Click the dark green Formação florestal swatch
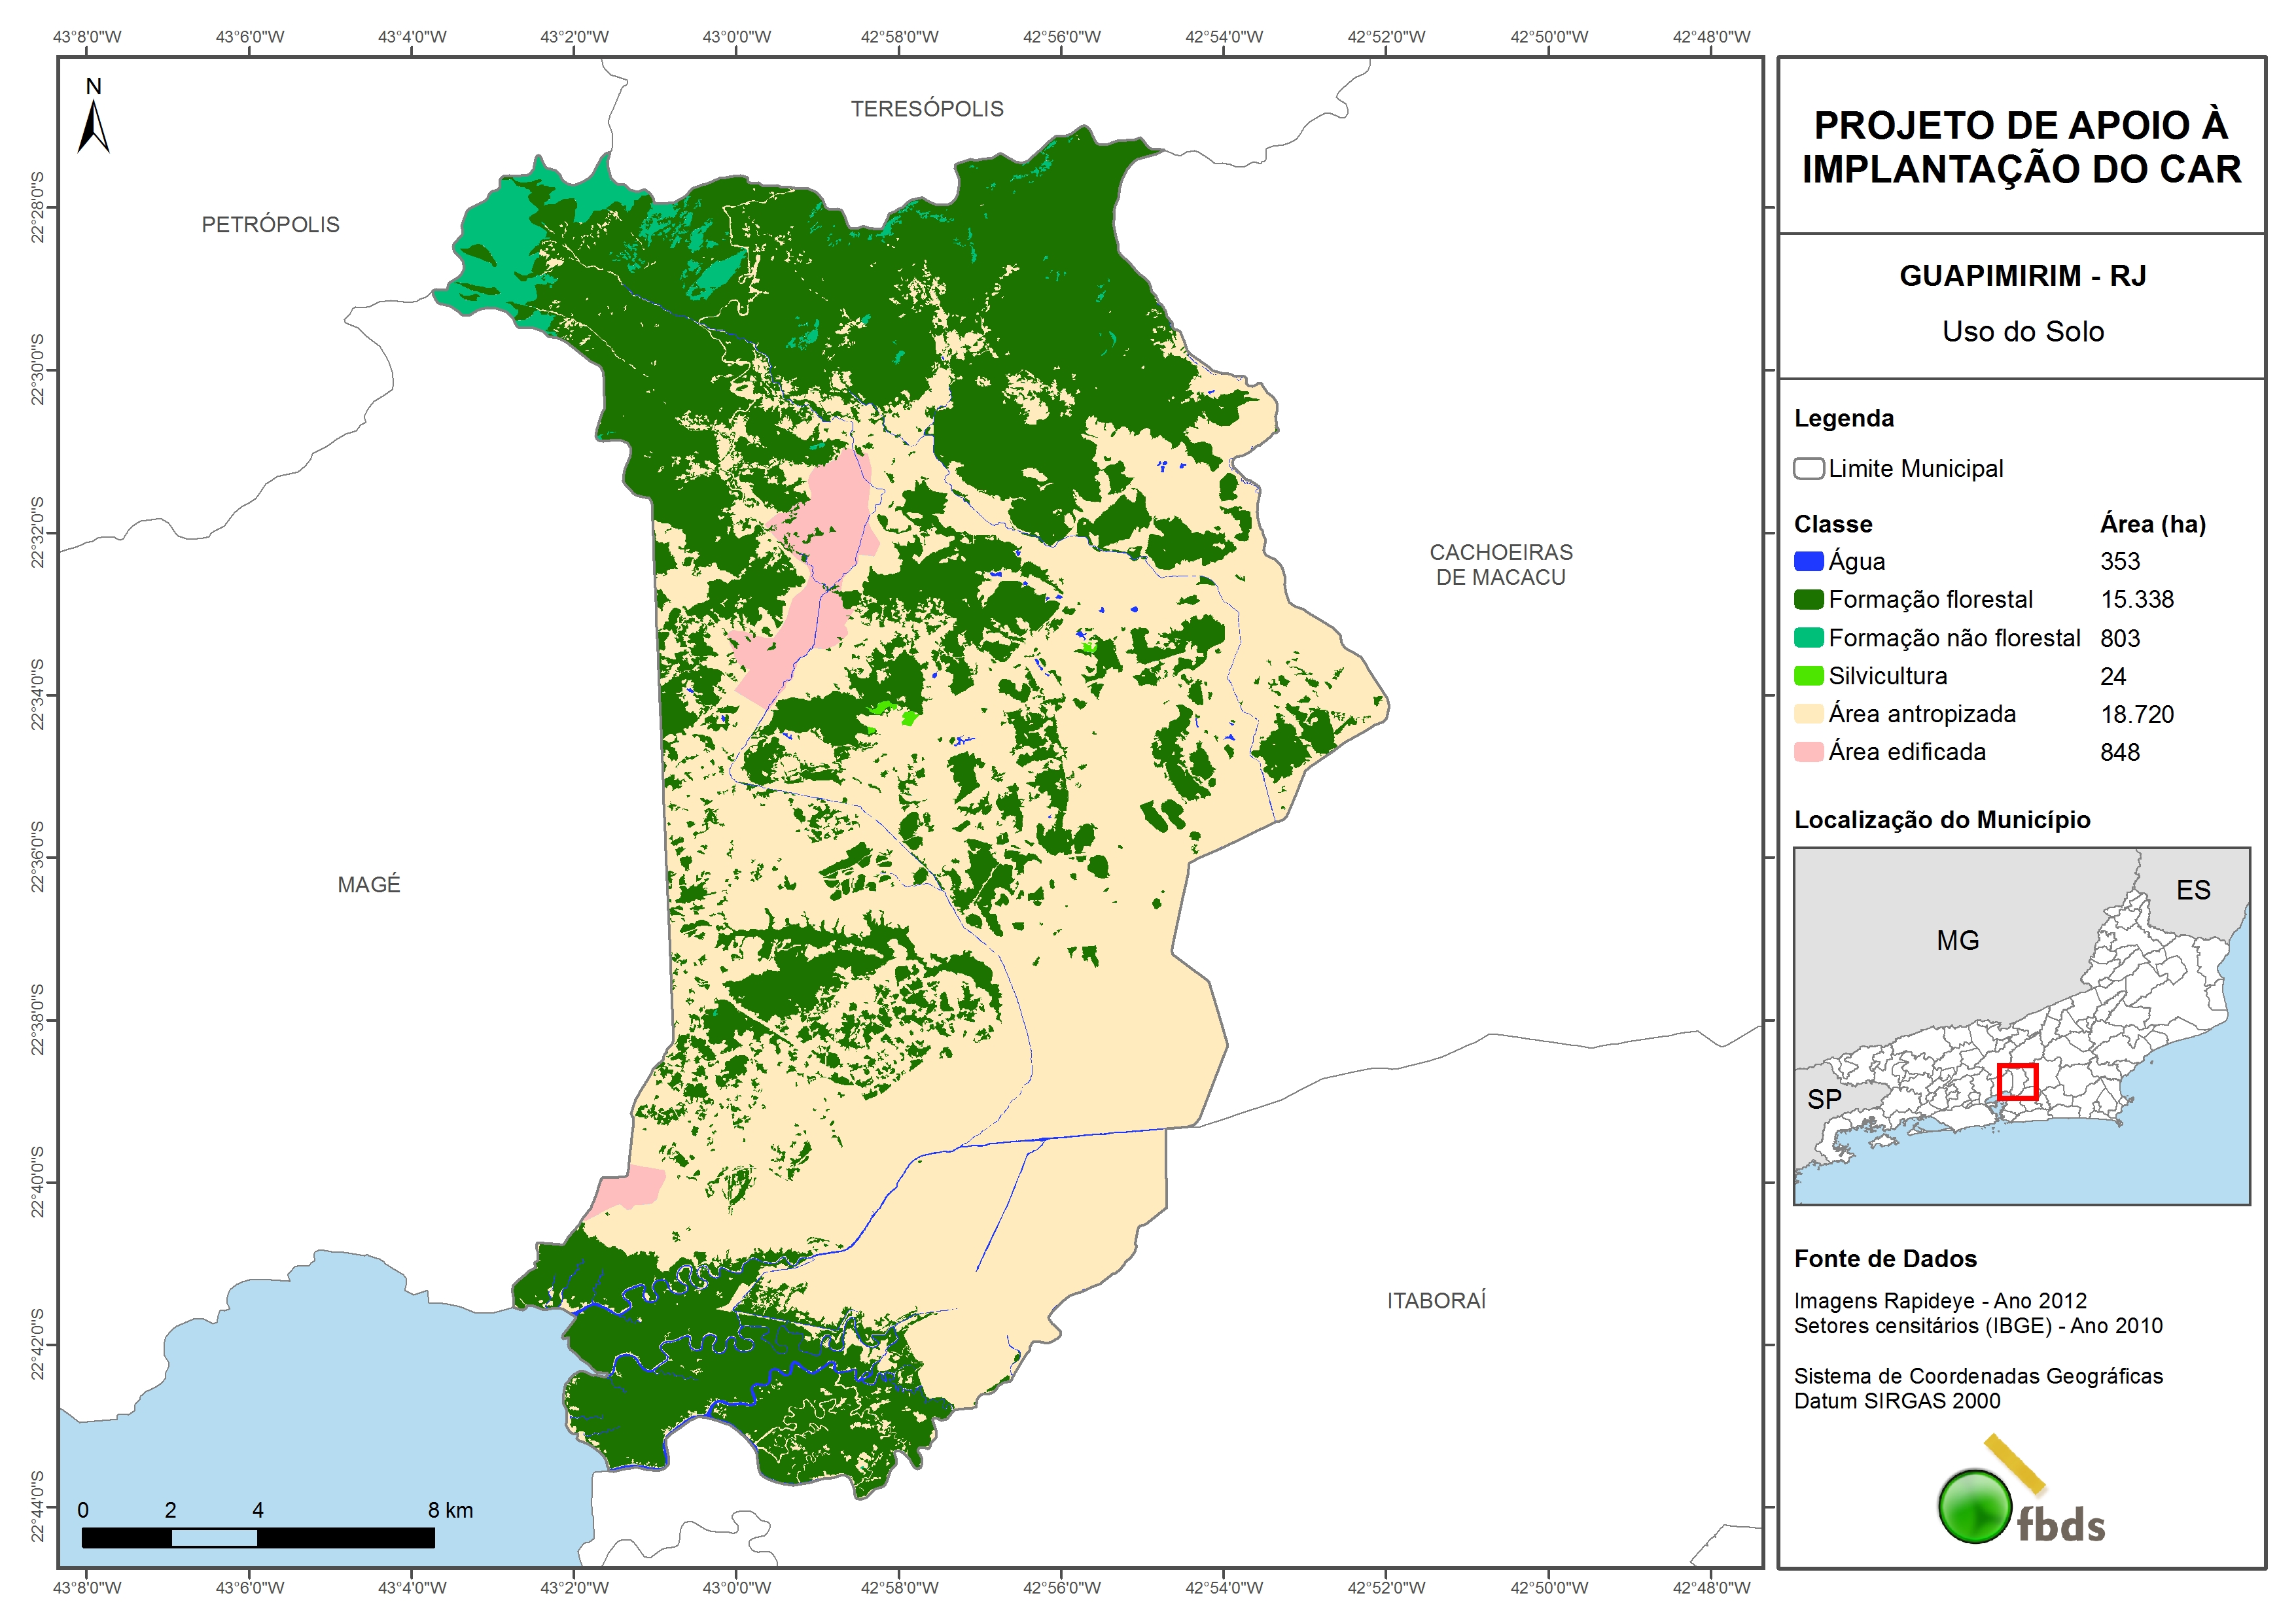The image size is (2296, 1623). (1808, 599)
